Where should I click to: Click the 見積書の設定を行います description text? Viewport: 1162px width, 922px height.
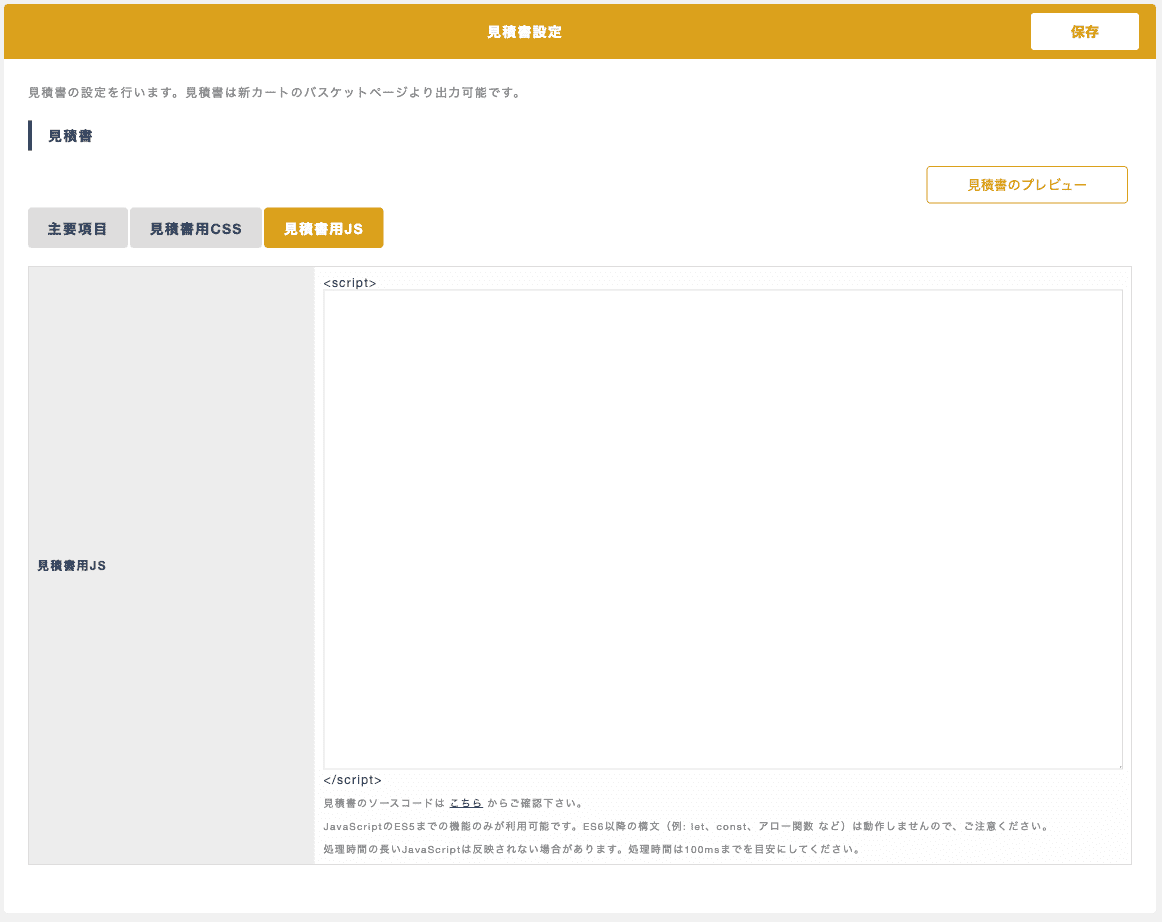tap(275, 93)
